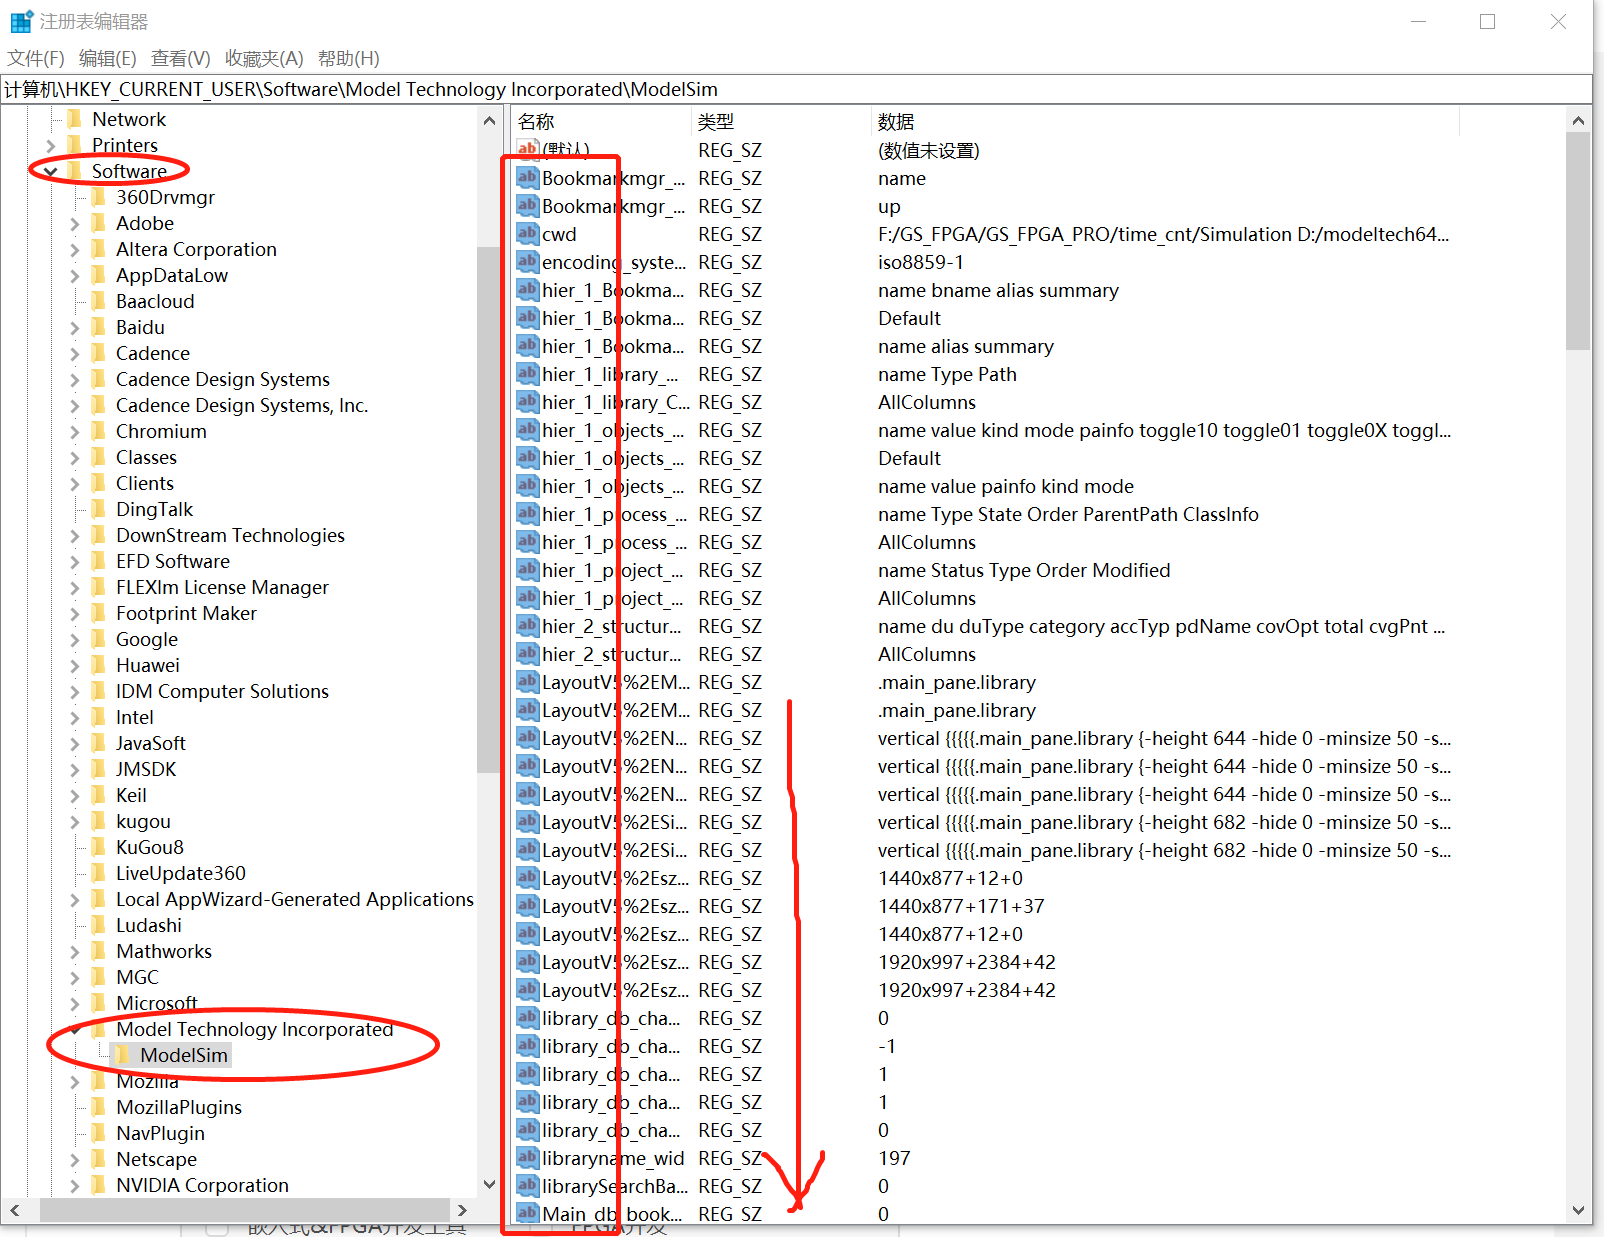Image resolution: width=1604 pixels, height=1237 pixels.
Task: Click the Google folder icon in tree
Action: tap(100, 639)
